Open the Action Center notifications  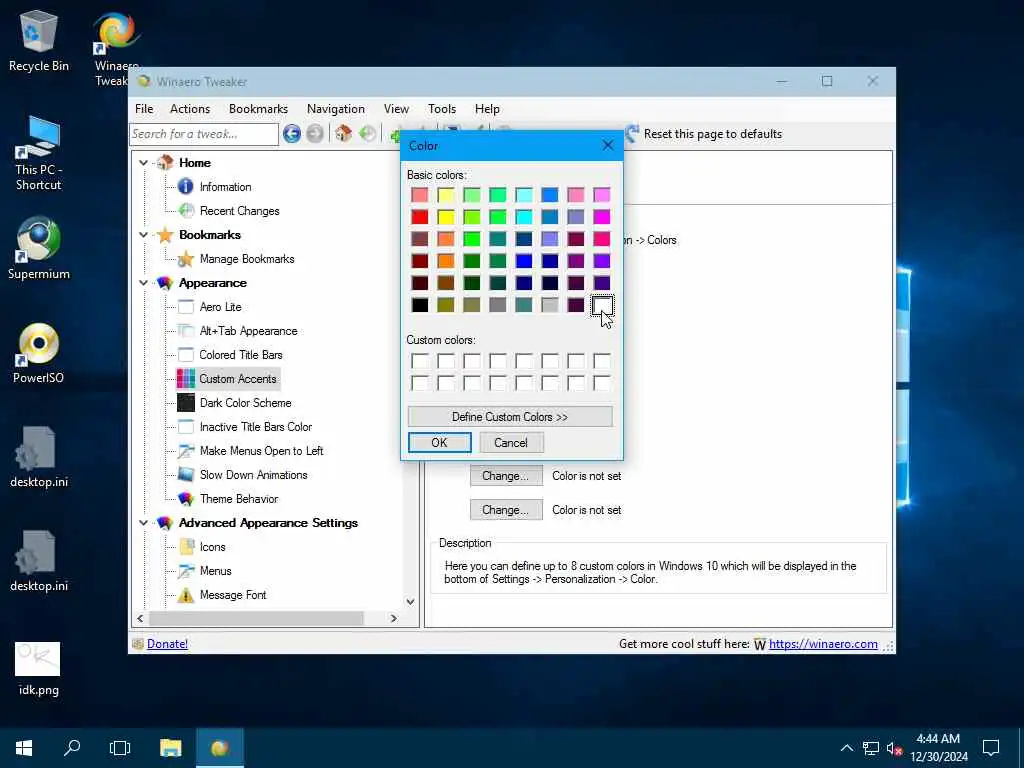coord(991,748)
